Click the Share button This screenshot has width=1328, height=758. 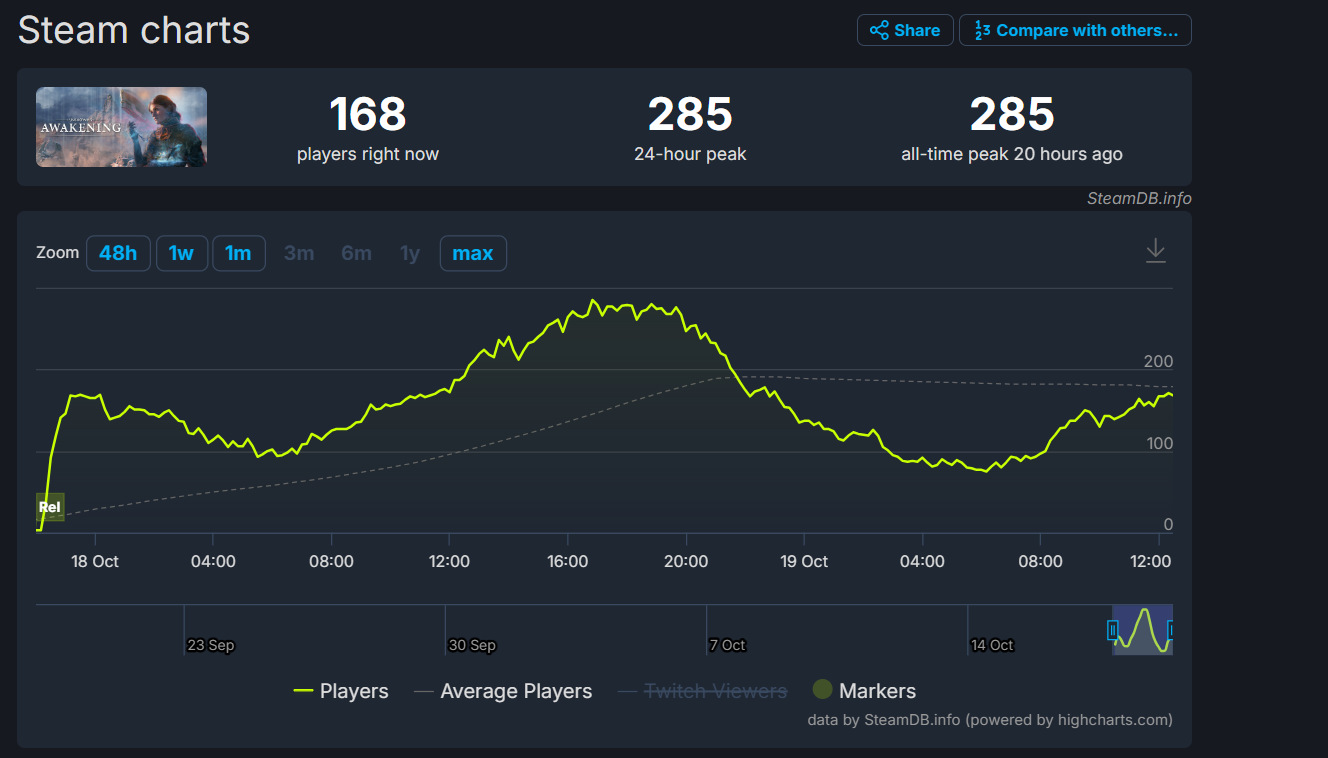tap(905, 30)
